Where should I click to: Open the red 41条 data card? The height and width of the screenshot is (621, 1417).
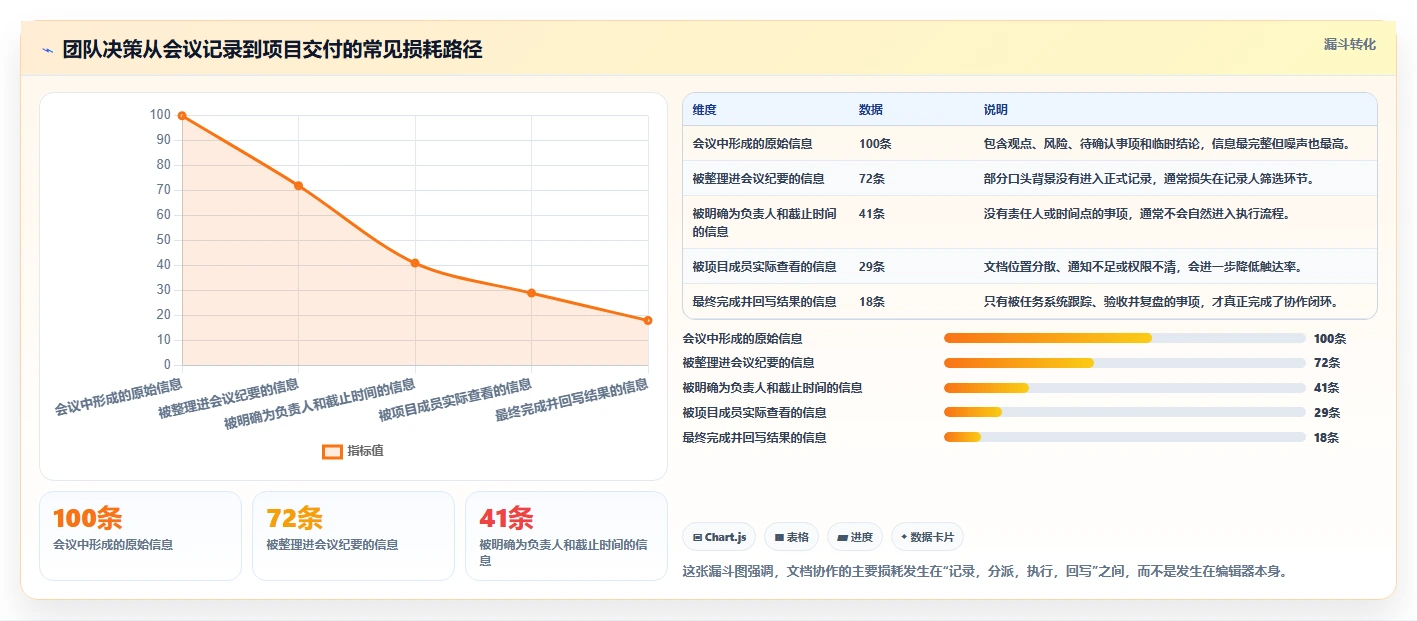pos(566,536)
